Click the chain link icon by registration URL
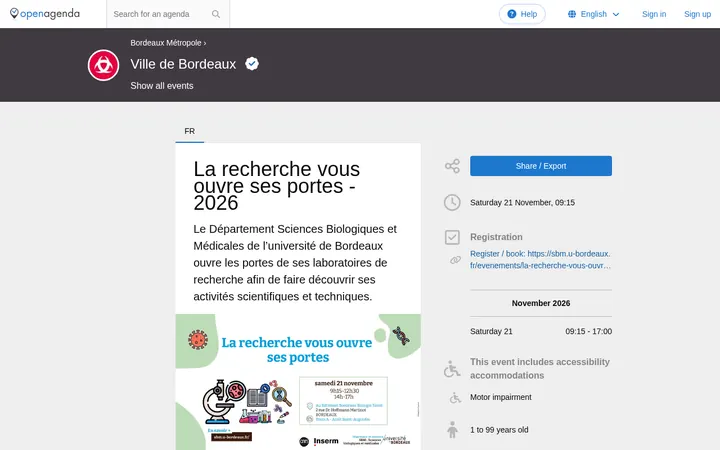The image size is (720, 450). 455,260
